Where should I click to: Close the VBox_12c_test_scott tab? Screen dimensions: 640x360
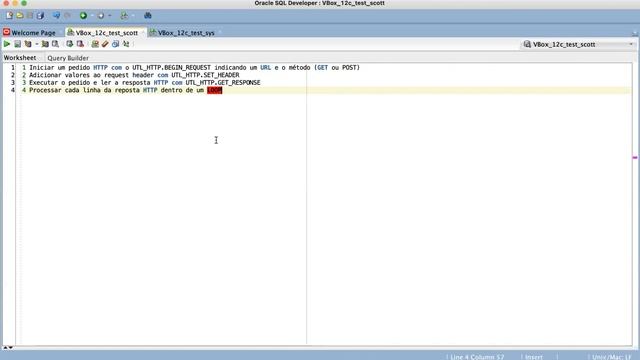pyautogui.click(x=143, y=33)
